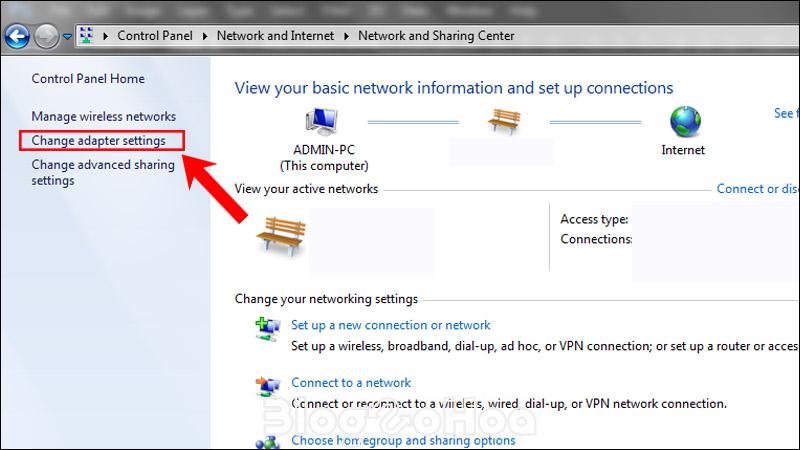This screenshot has height=450, width=800.
Task: Click the new connection setup icon
Action: [x=268, y=329]
